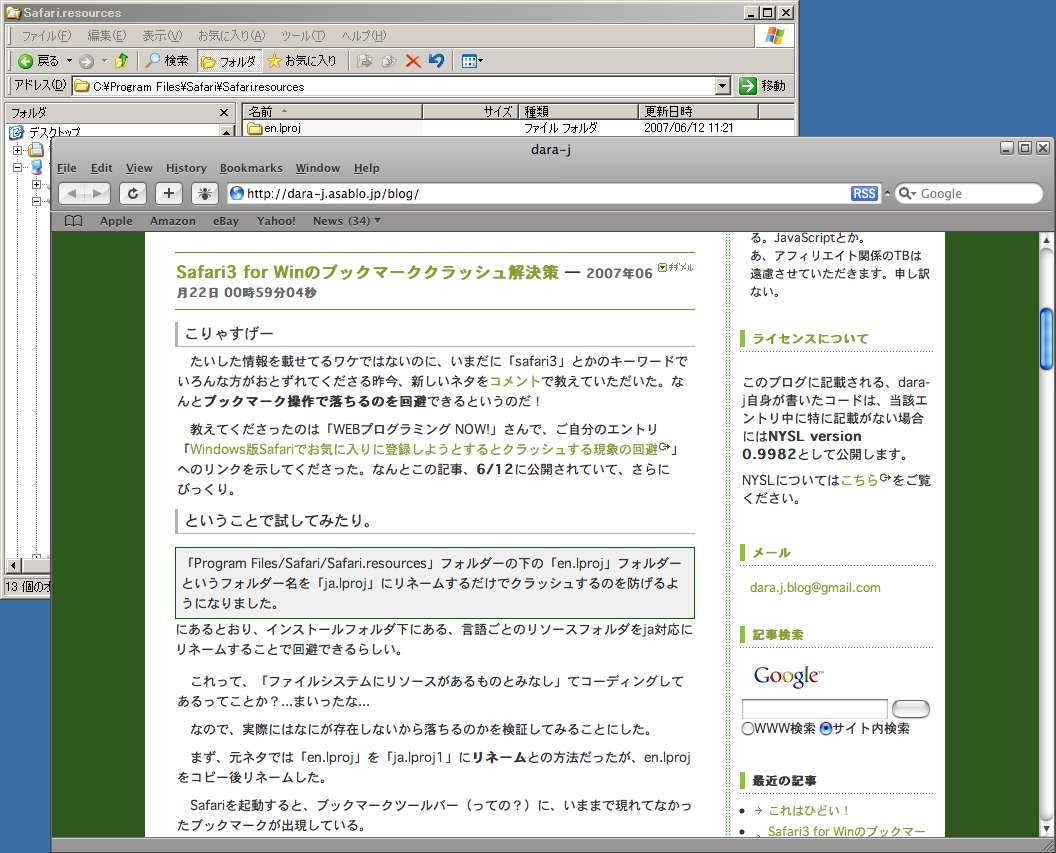Click Safari's back arrow button
This screenshot has width=1056, height=853.
72,194
